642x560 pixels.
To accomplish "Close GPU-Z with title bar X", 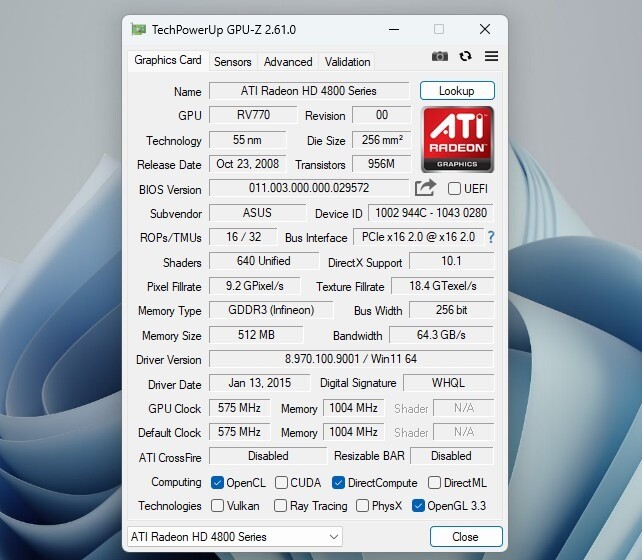I will pos(485,29).
